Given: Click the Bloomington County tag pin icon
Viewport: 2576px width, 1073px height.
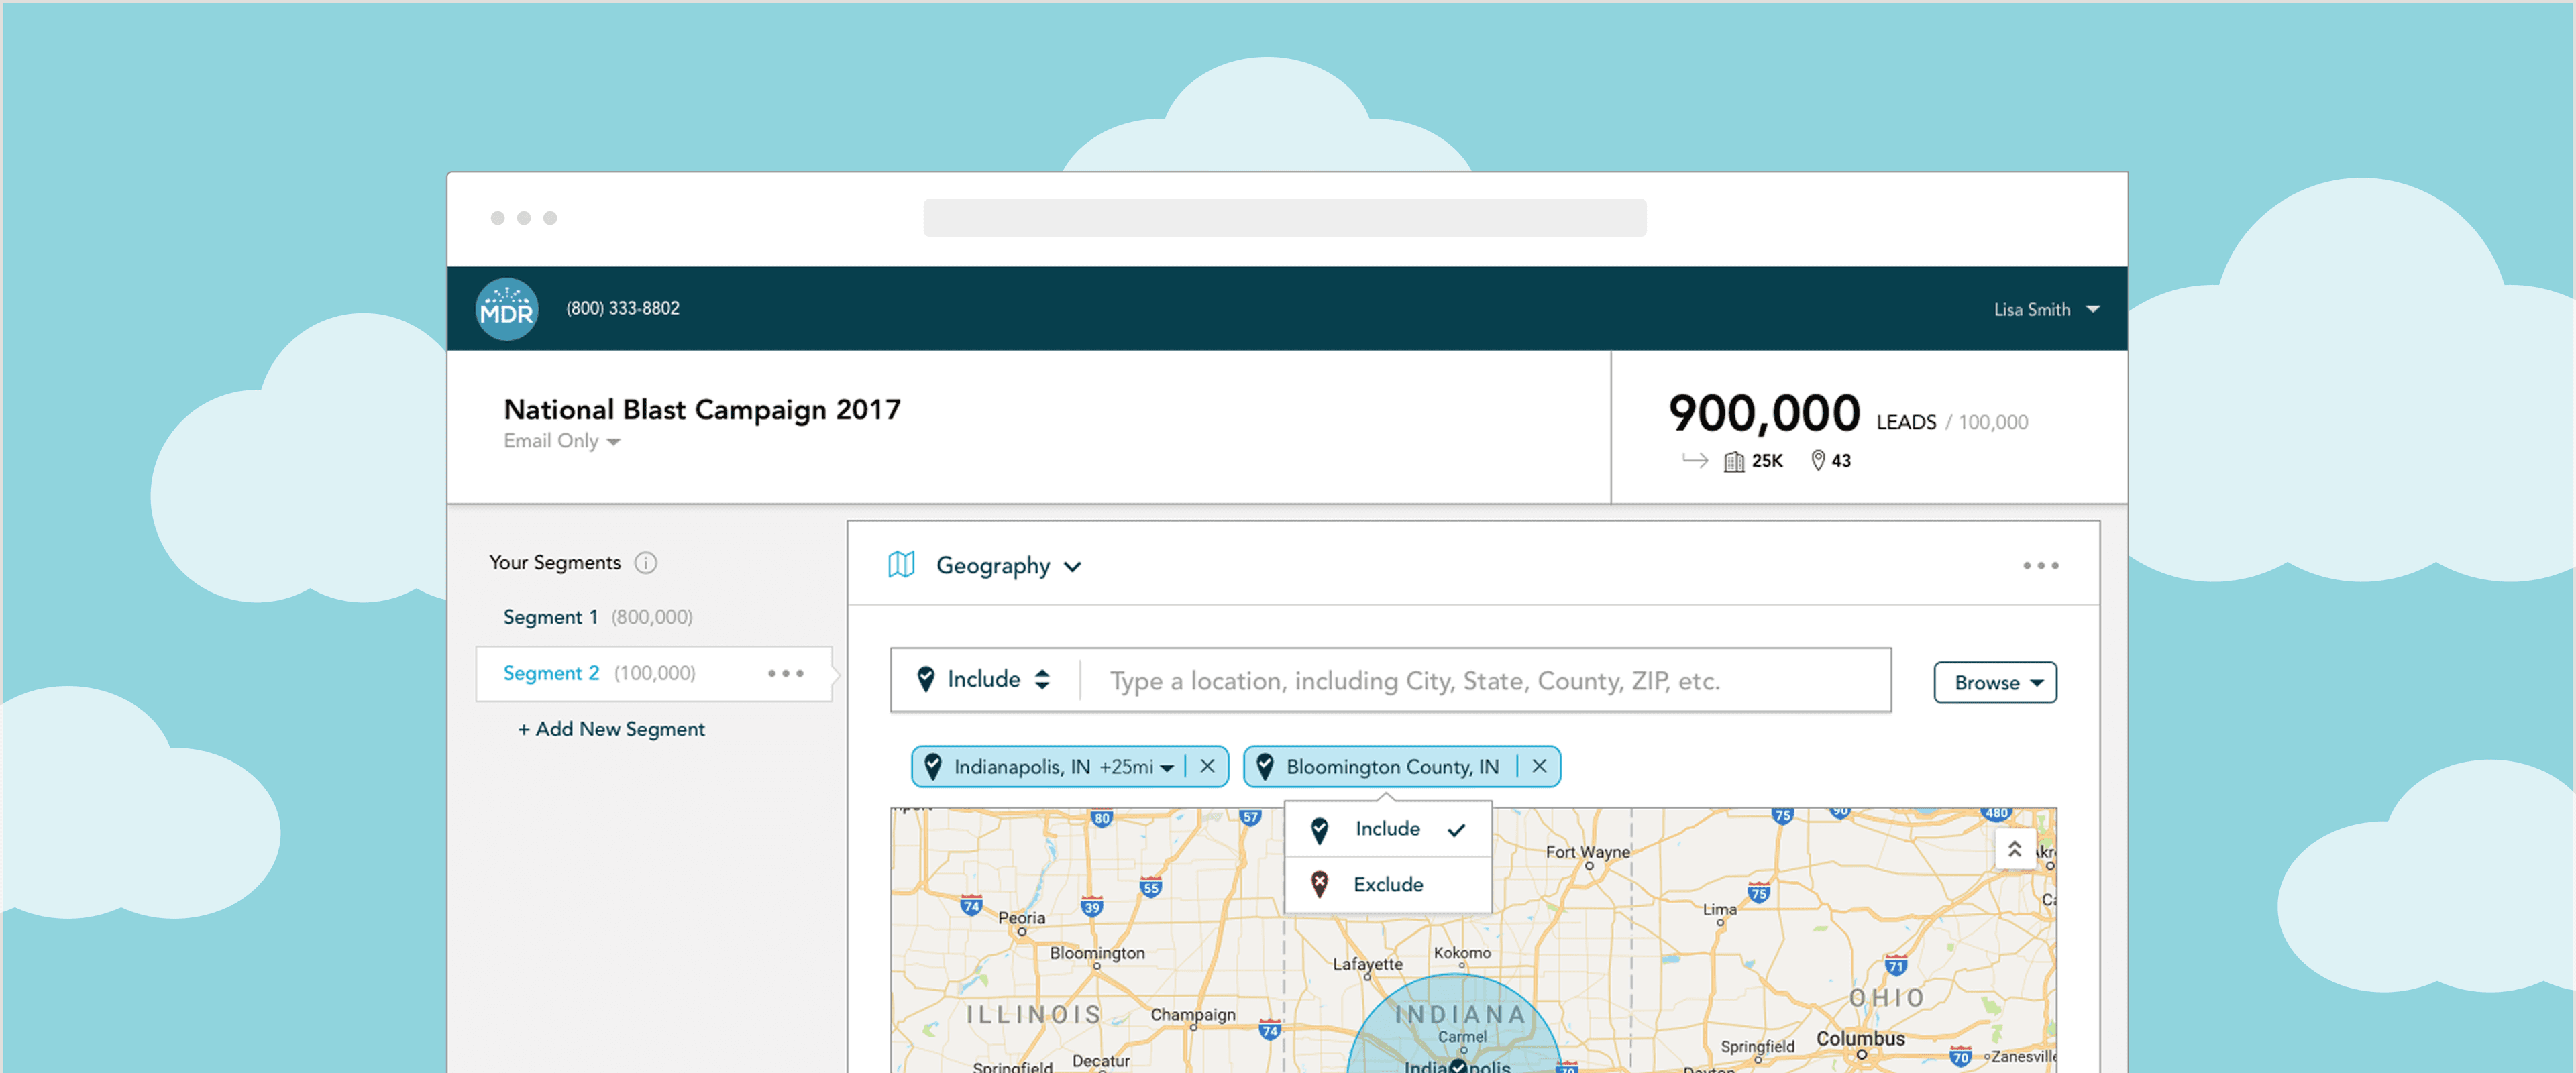Looking at the screenshot, I should point(1265,767).
